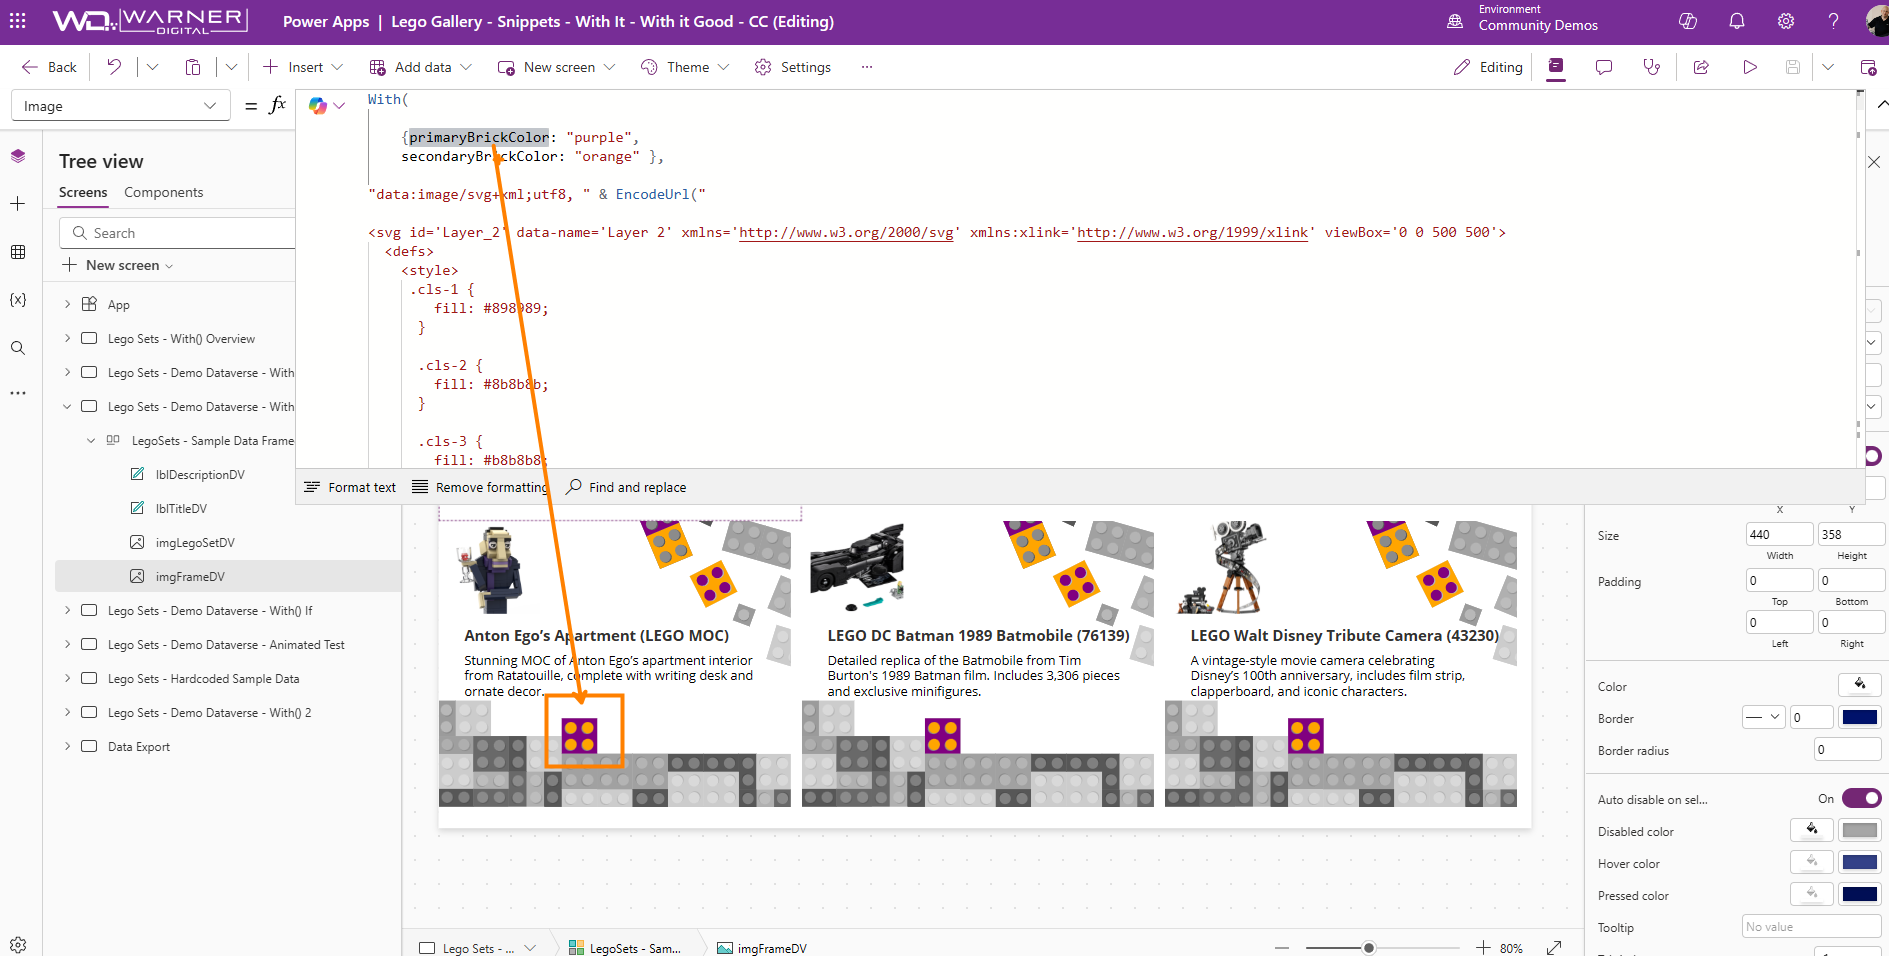Click the Publish icon

[1868, 67]
